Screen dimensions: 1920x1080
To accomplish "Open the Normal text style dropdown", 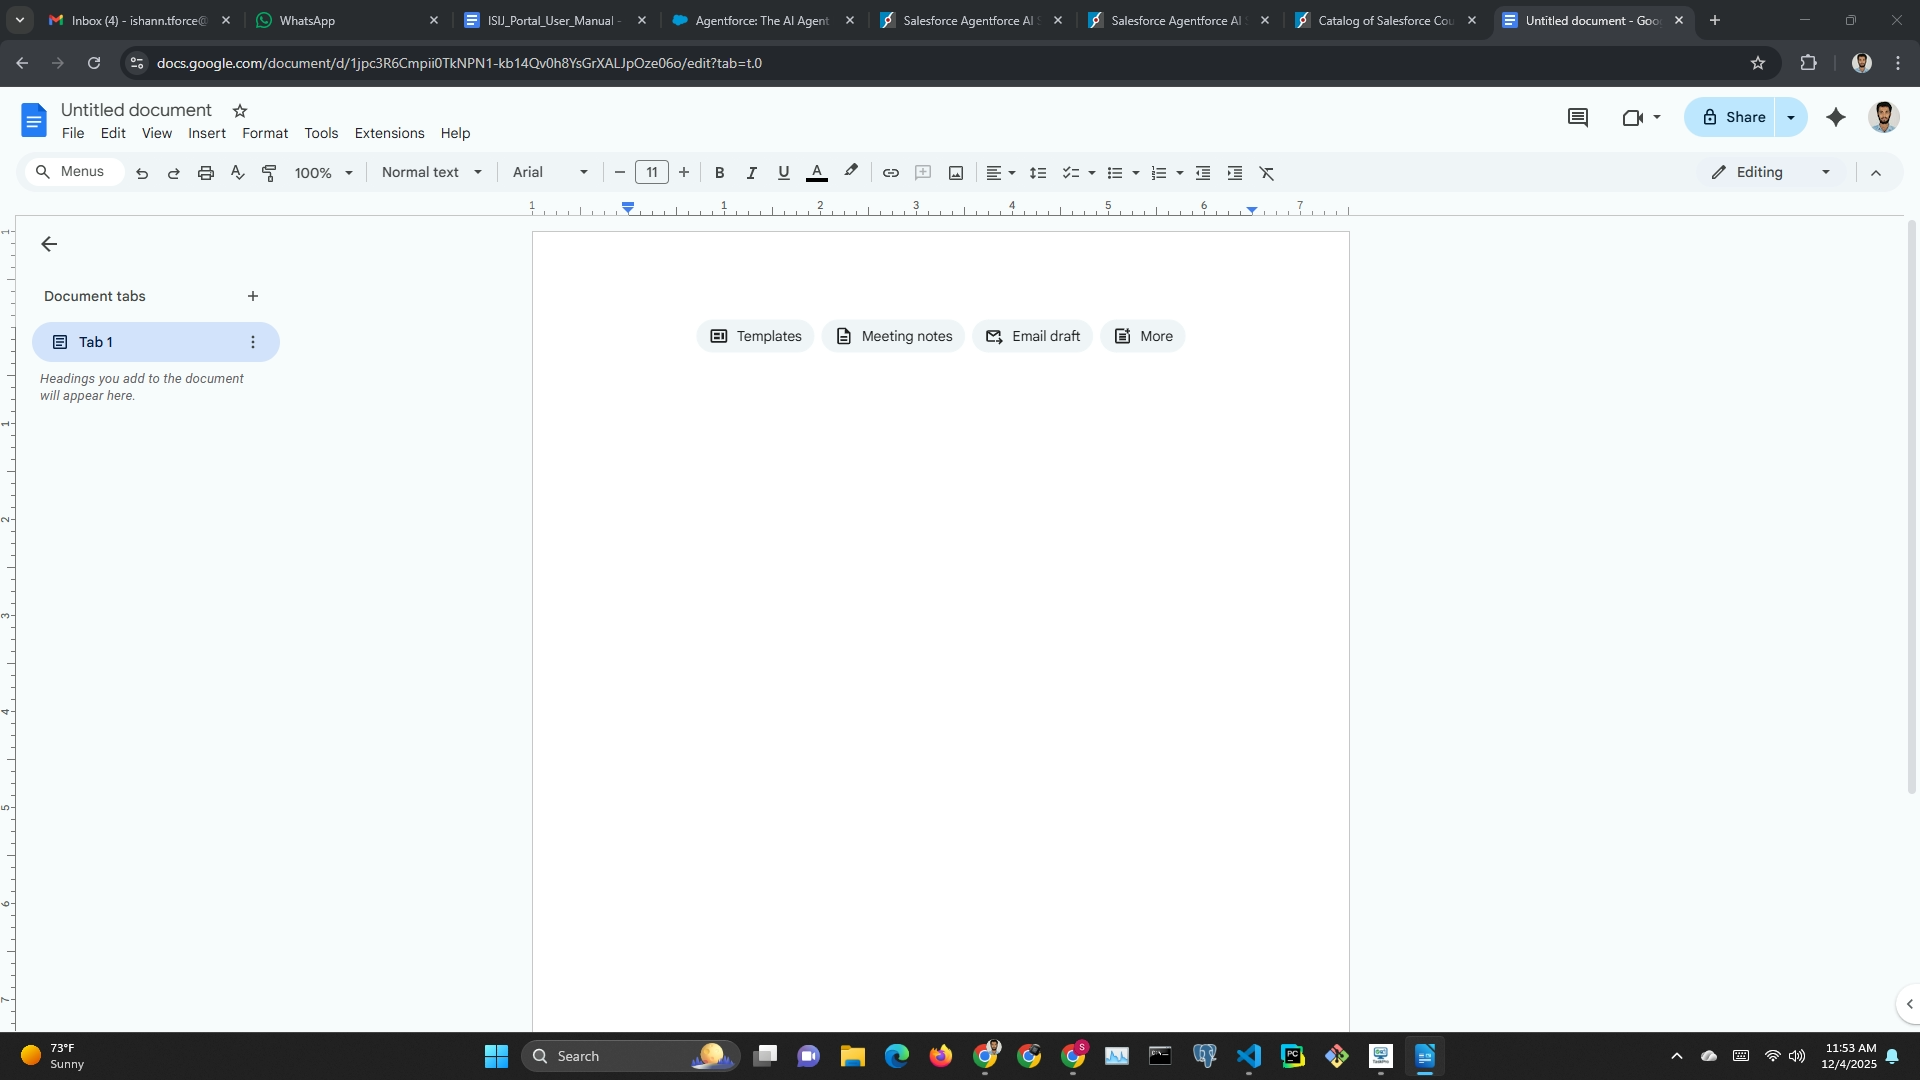I will 432,173.
